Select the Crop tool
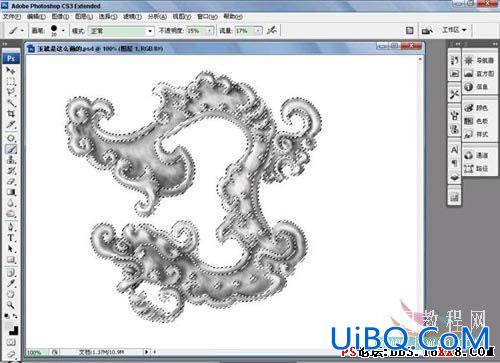This screenshot has height=363, width=500. pyautogui.click(x=11, y=114)
